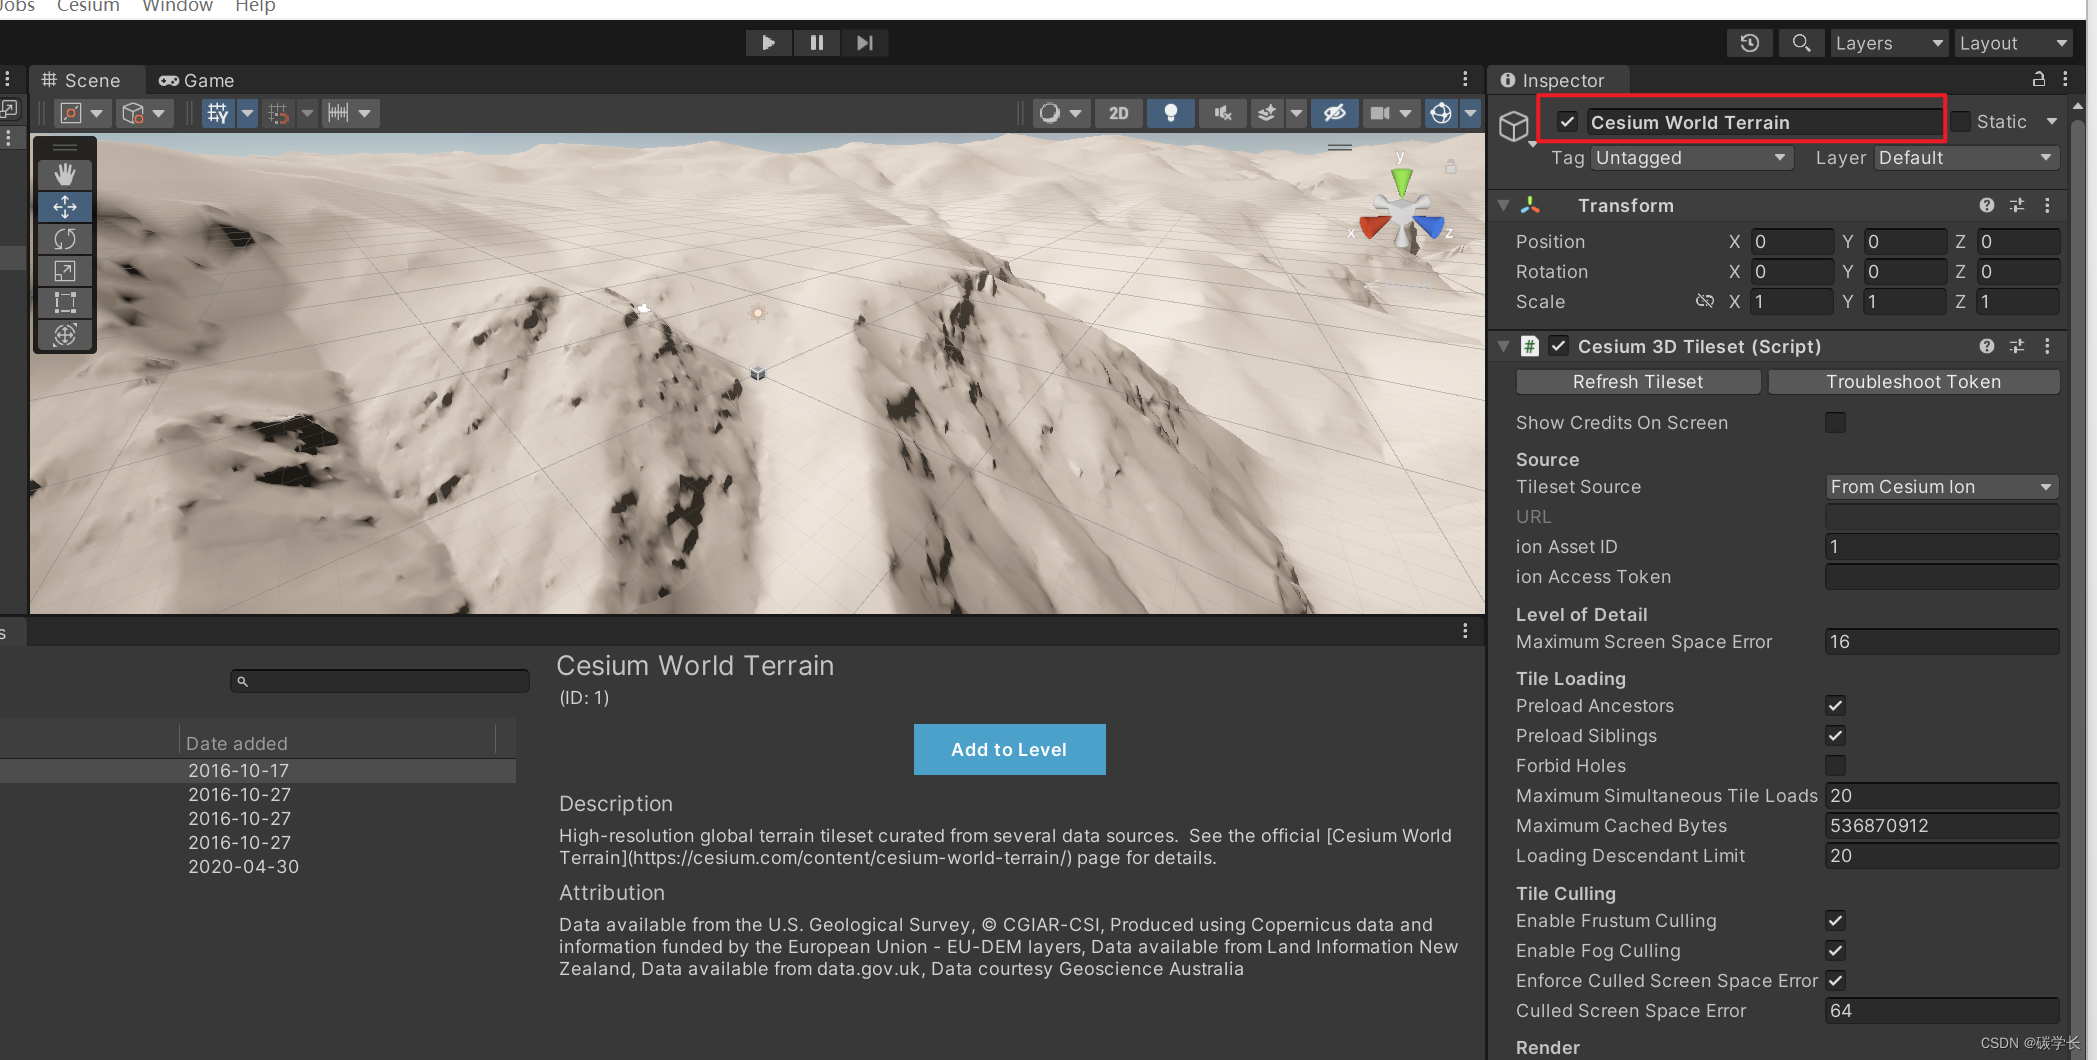Open the Layer Default dropdown
The height and width of the screenshot is (1060, 2097).
click(1965, 157)
